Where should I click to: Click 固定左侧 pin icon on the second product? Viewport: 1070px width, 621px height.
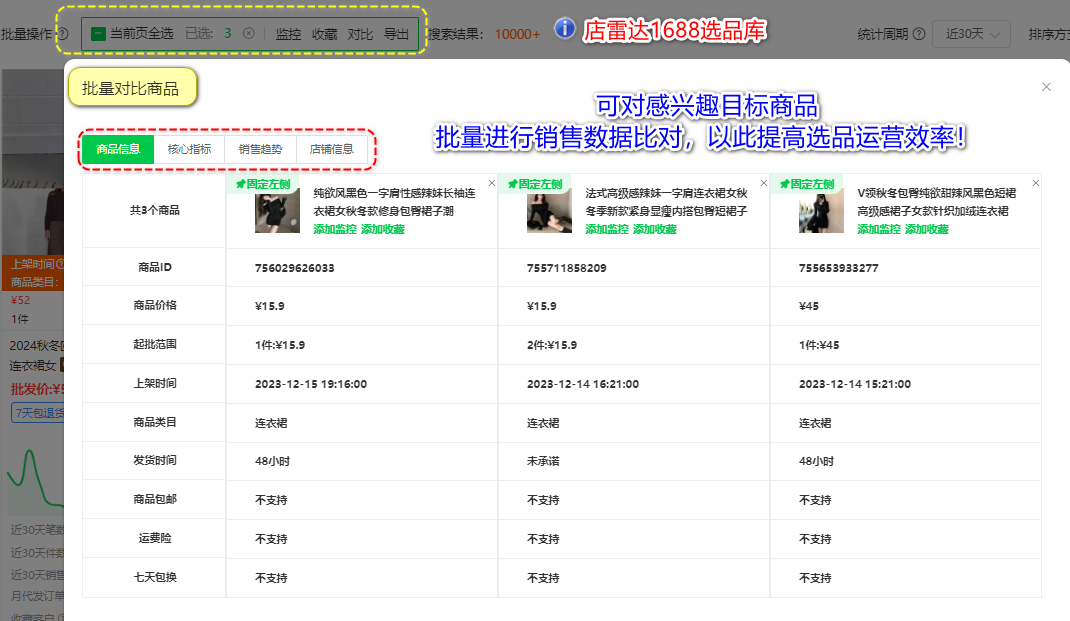pyautogui.click(x=534, y=183)
